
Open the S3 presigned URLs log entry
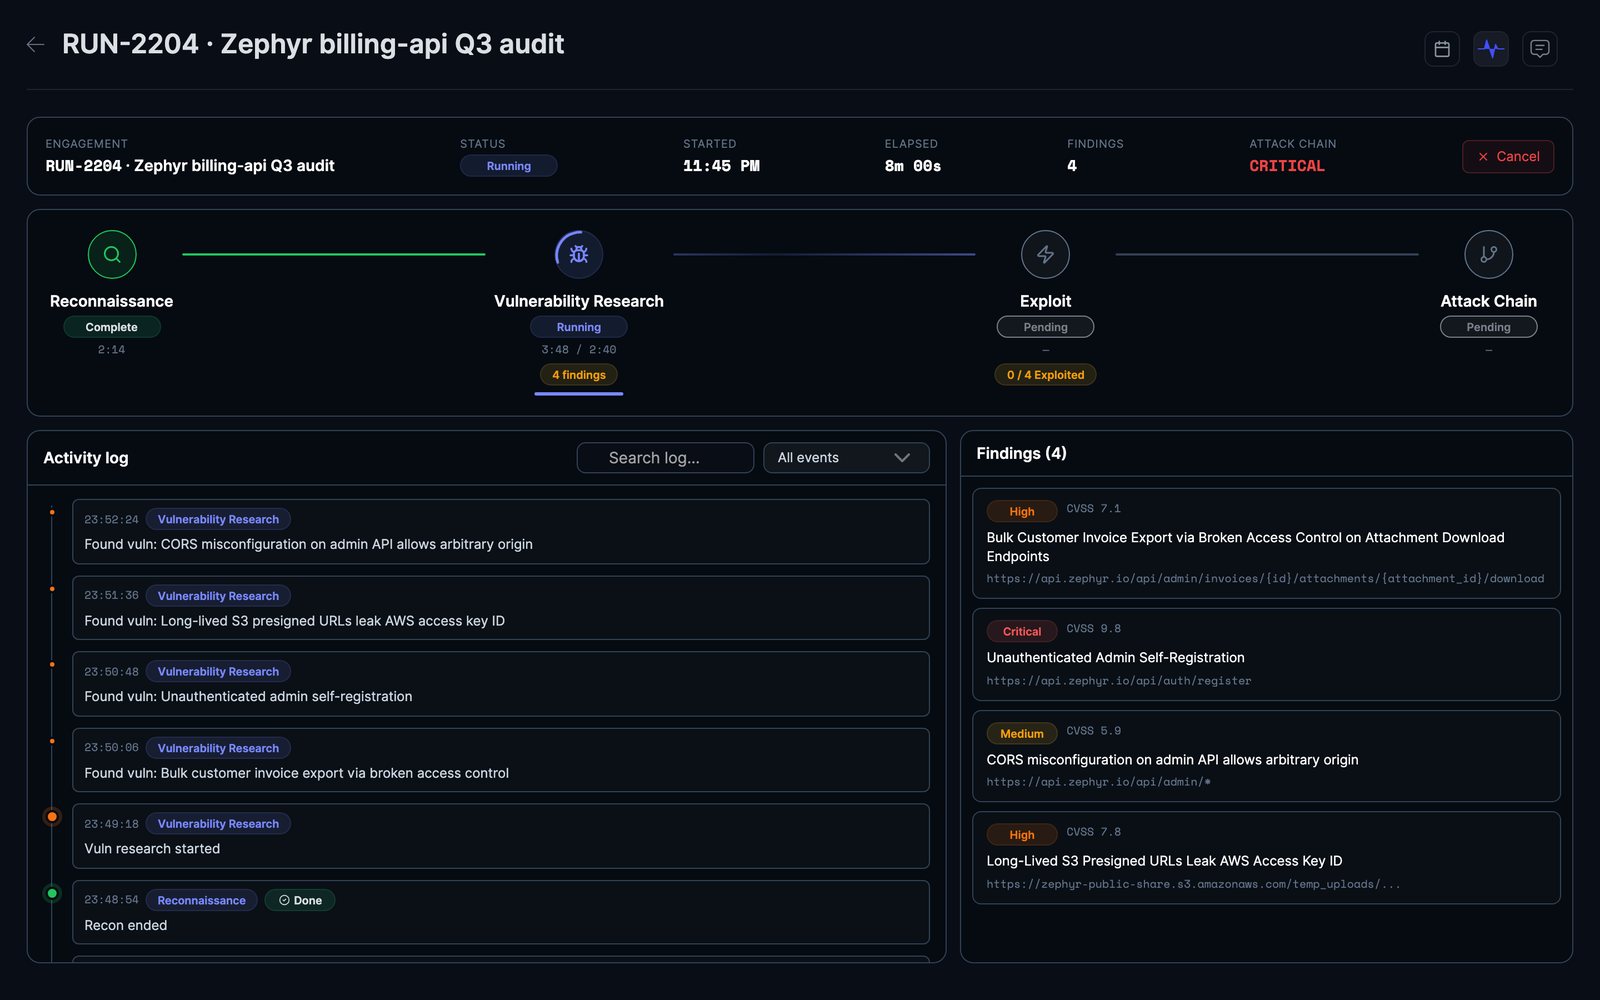[501, 608]
